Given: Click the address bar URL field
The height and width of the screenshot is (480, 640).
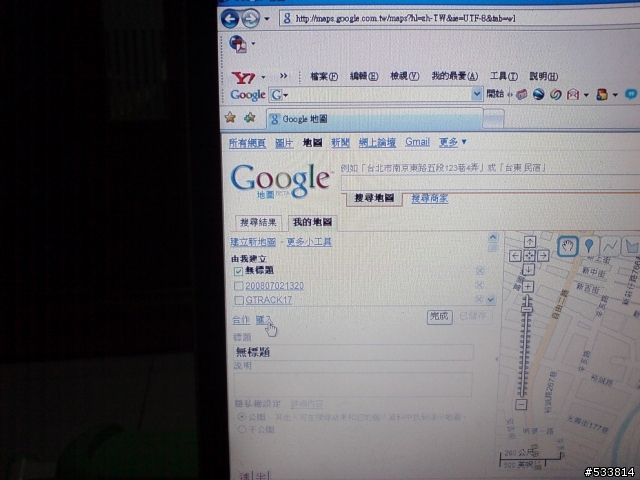Looking at the screenshot, I should tap(459, 18).
